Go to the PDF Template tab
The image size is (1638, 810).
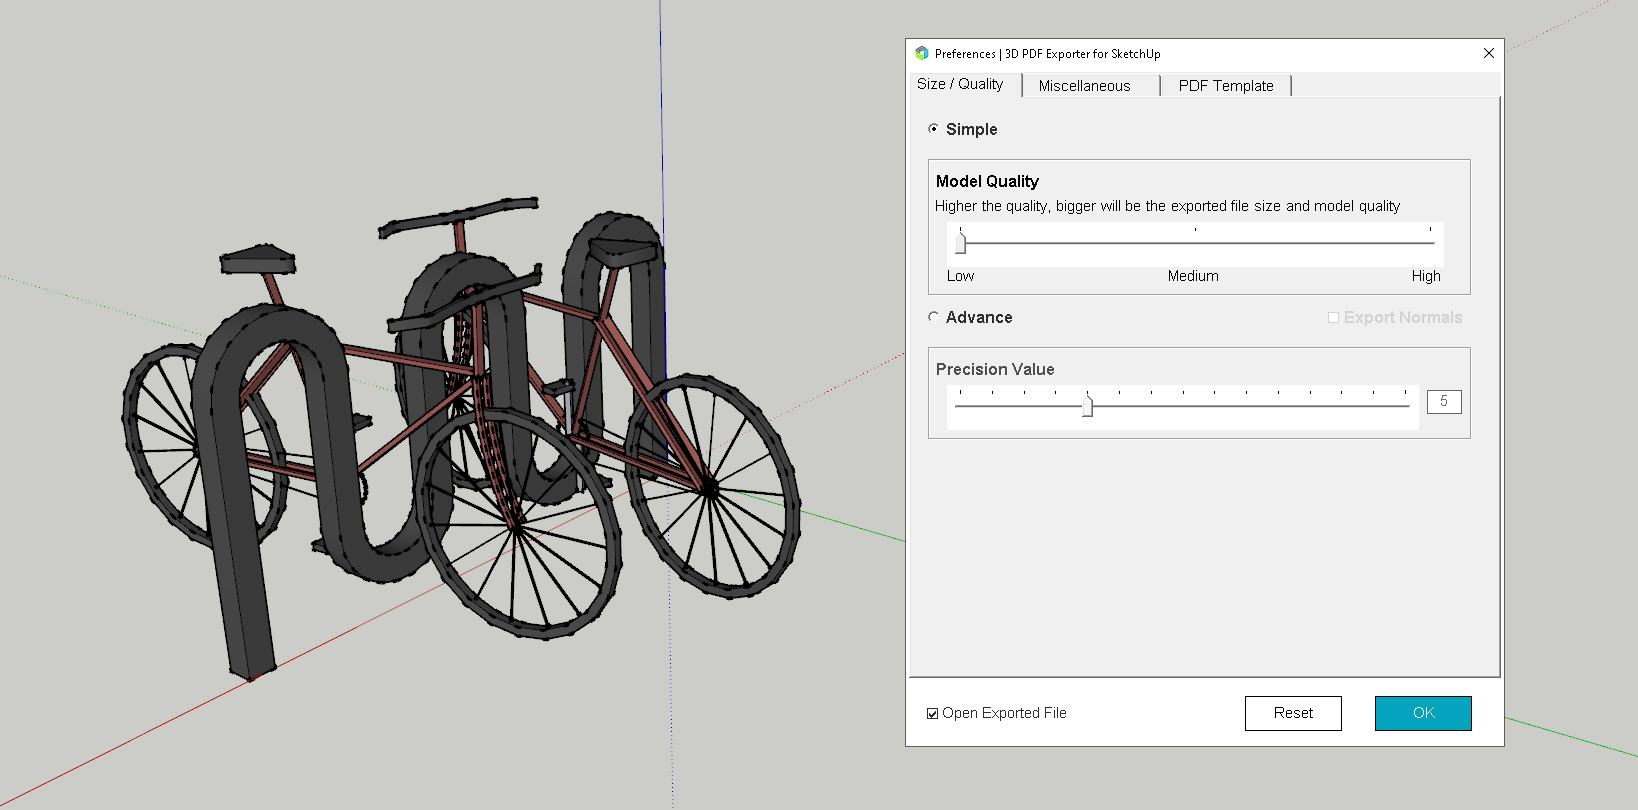click(1225, 86)
